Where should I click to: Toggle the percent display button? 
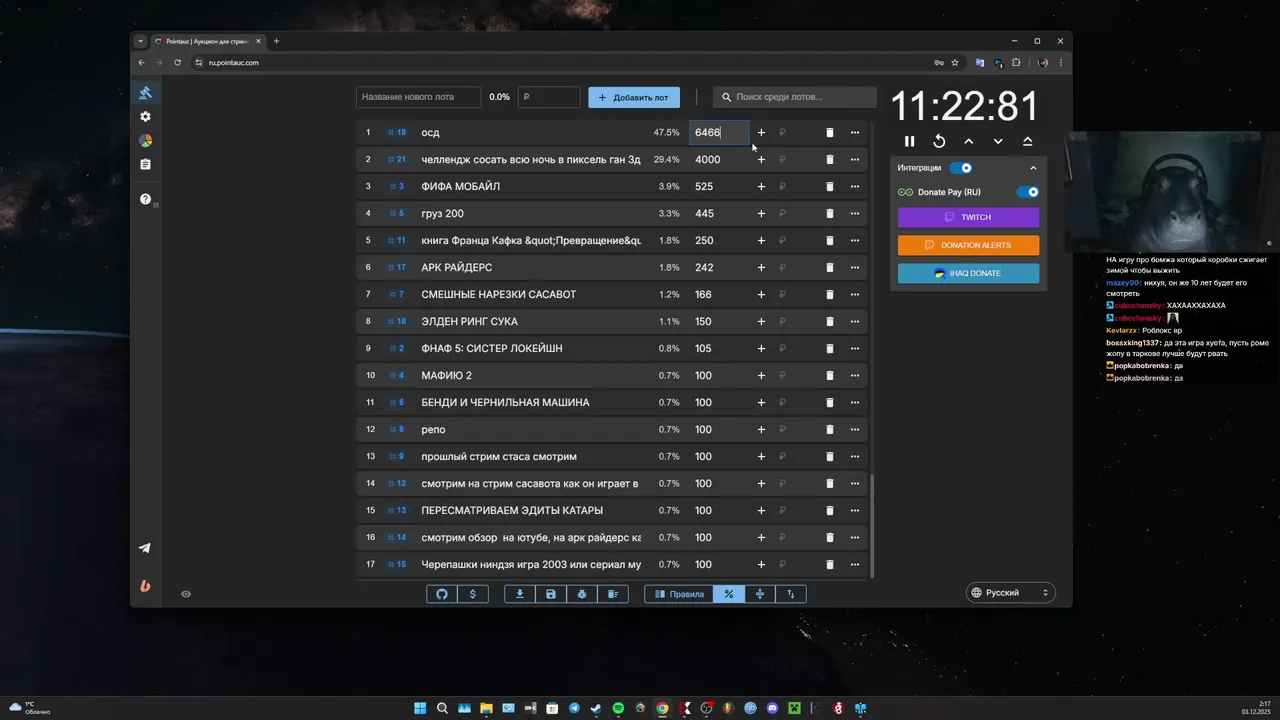click(x=729, y=594)
